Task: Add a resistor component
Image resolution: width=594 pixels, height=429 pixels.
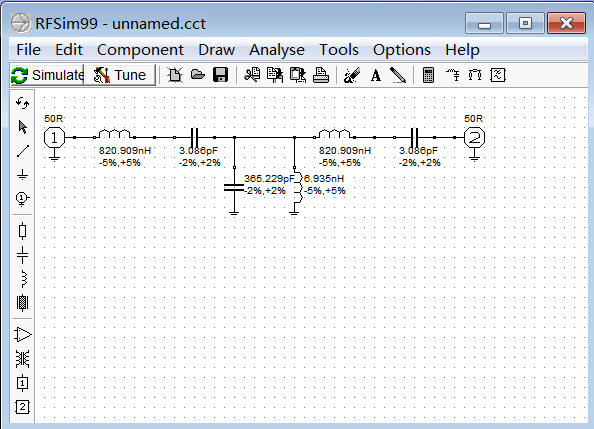Action: pos(23,230)
